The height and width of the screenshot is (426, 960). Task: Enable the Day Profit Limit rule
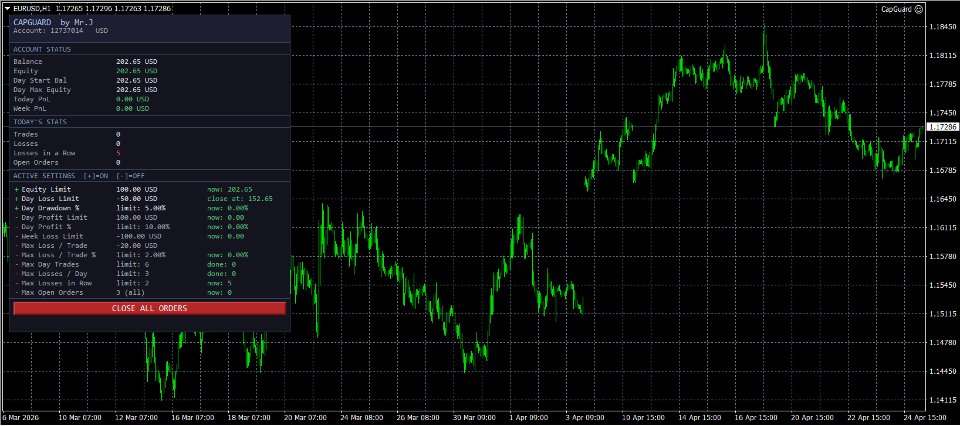coord(17,217)
